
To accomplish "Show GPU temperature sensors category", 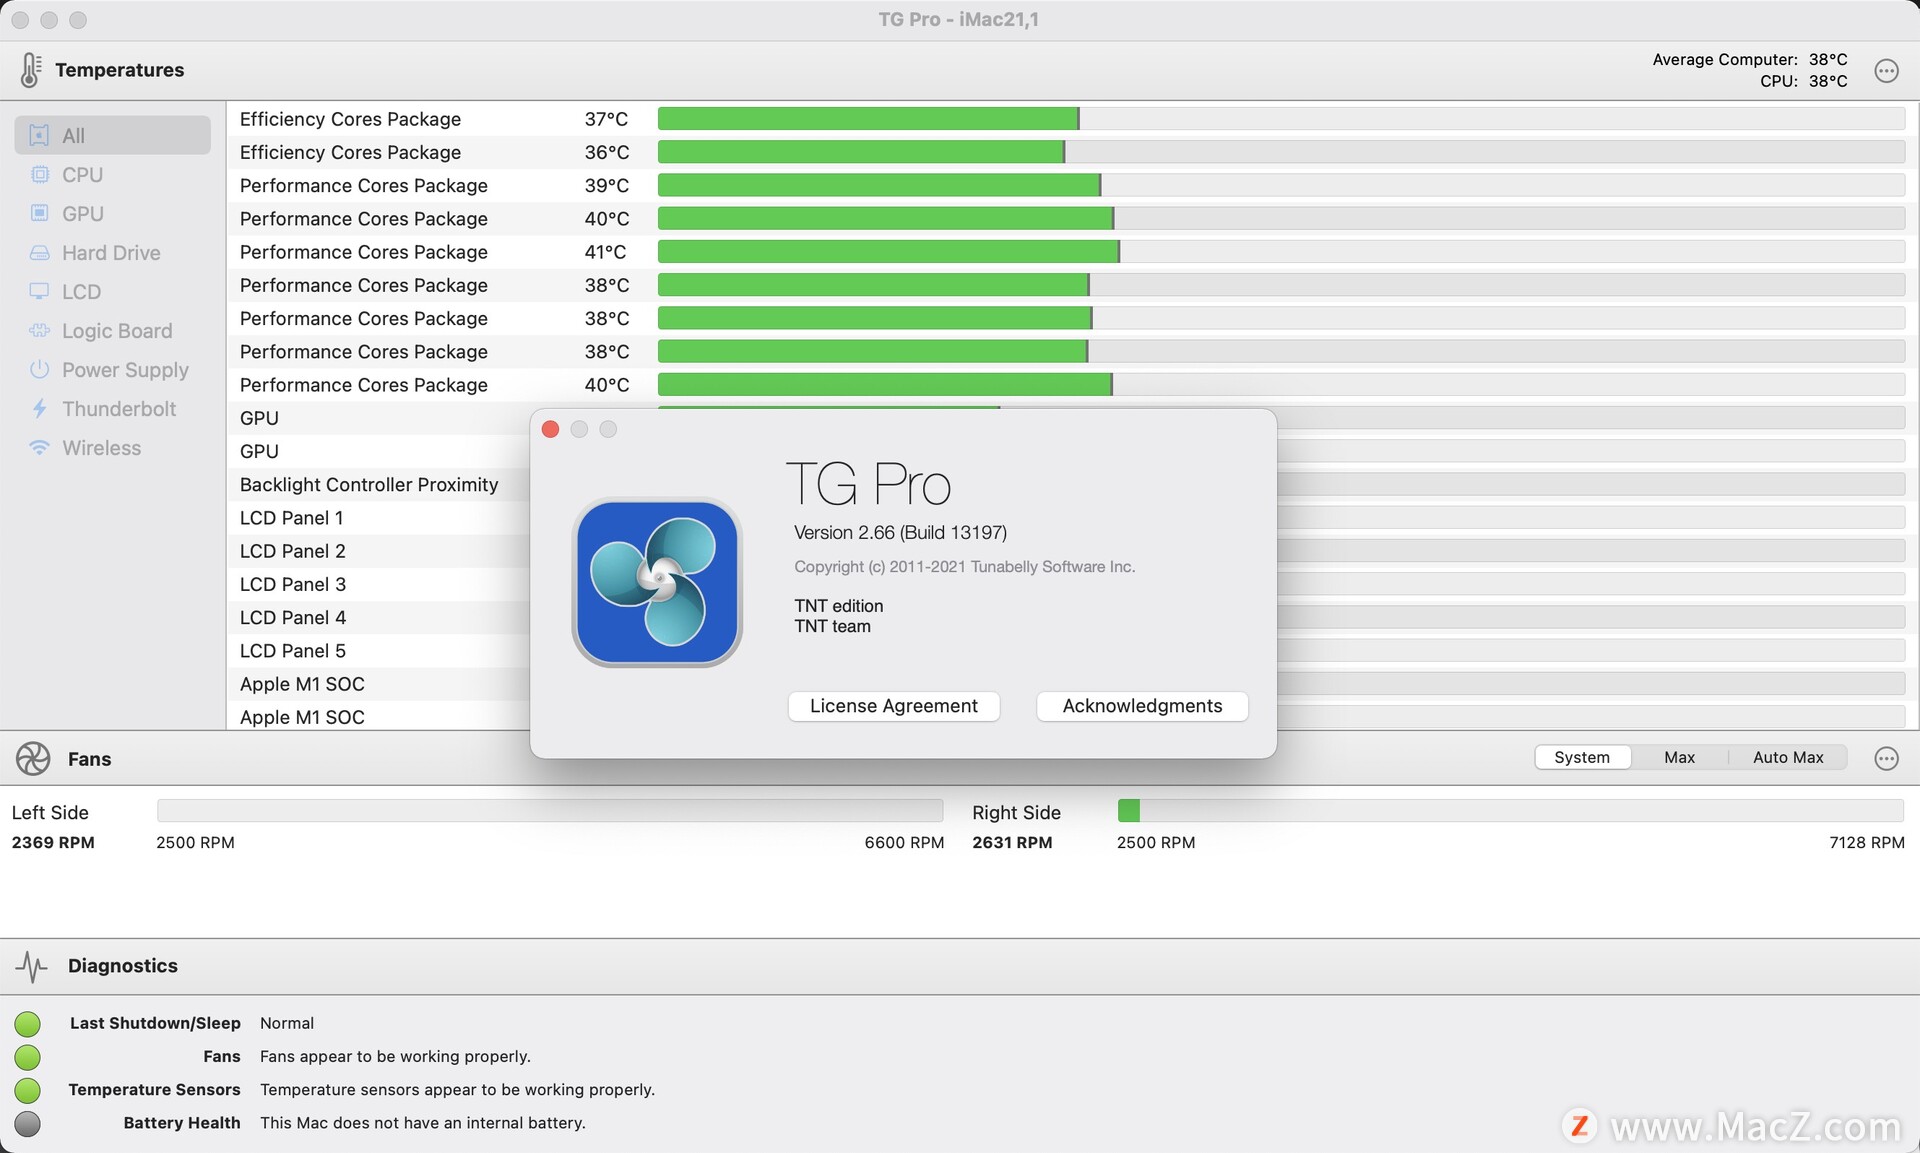I will 112,213.
